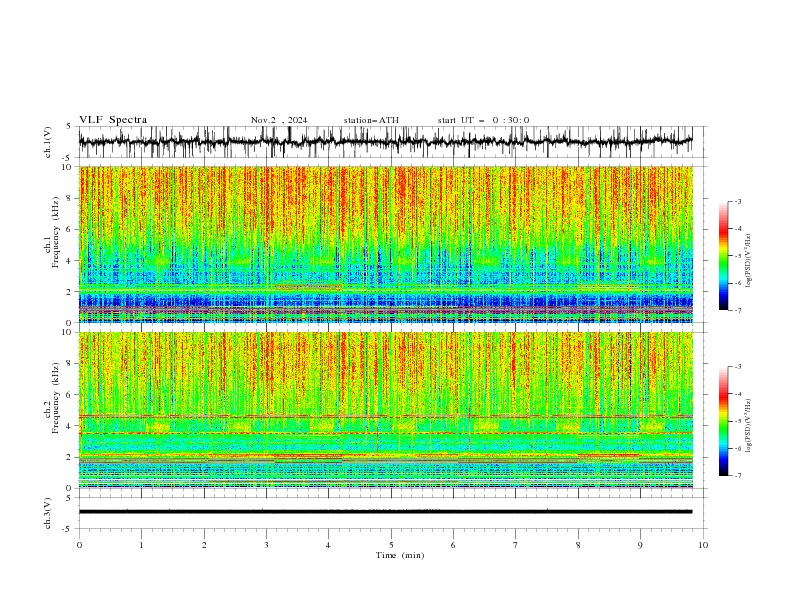Click the ch.1(V) waveform trace panel
Viewport: 792px width, 612px height.
pyautogui.click(x=392, y=142)
